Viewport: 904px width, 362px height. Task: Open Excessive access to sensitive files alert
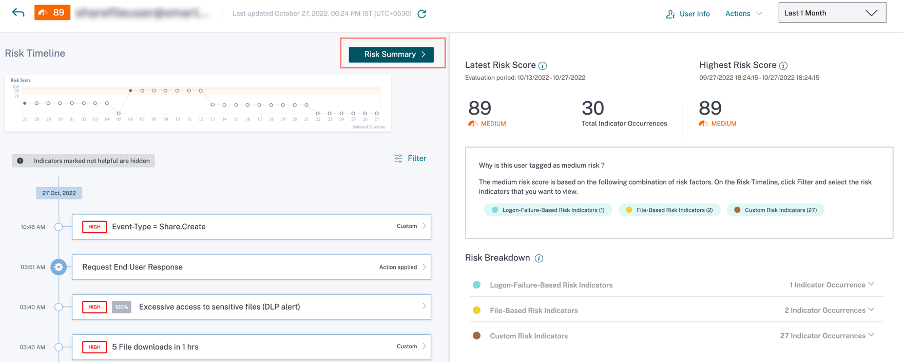click(251, 307)
